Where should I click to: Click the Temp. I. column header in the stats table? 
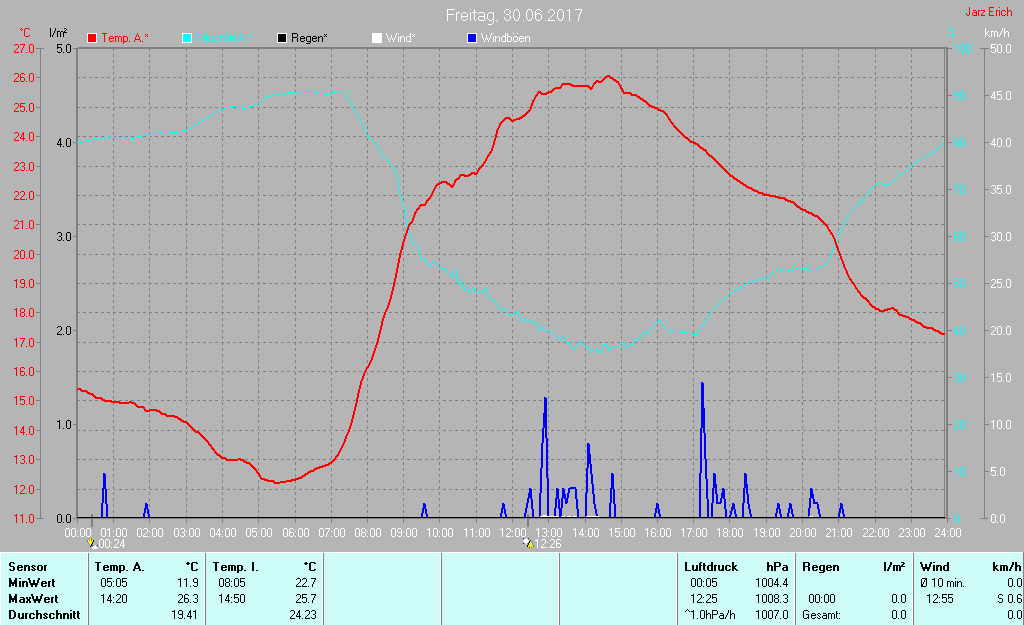point(236,567)
